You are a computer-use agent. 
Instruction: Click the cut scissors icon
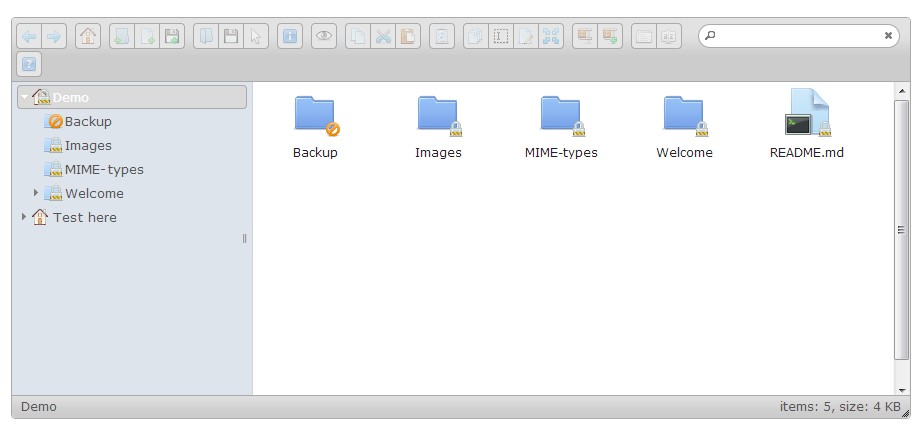tap(383, 37)
